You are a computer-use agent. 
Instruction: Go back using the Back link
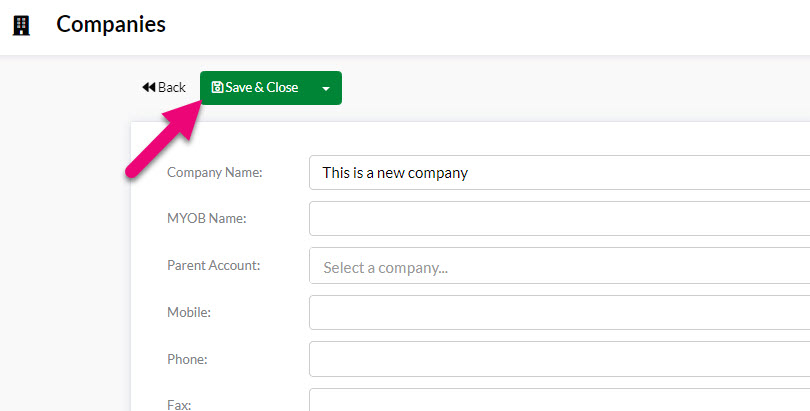164,87
